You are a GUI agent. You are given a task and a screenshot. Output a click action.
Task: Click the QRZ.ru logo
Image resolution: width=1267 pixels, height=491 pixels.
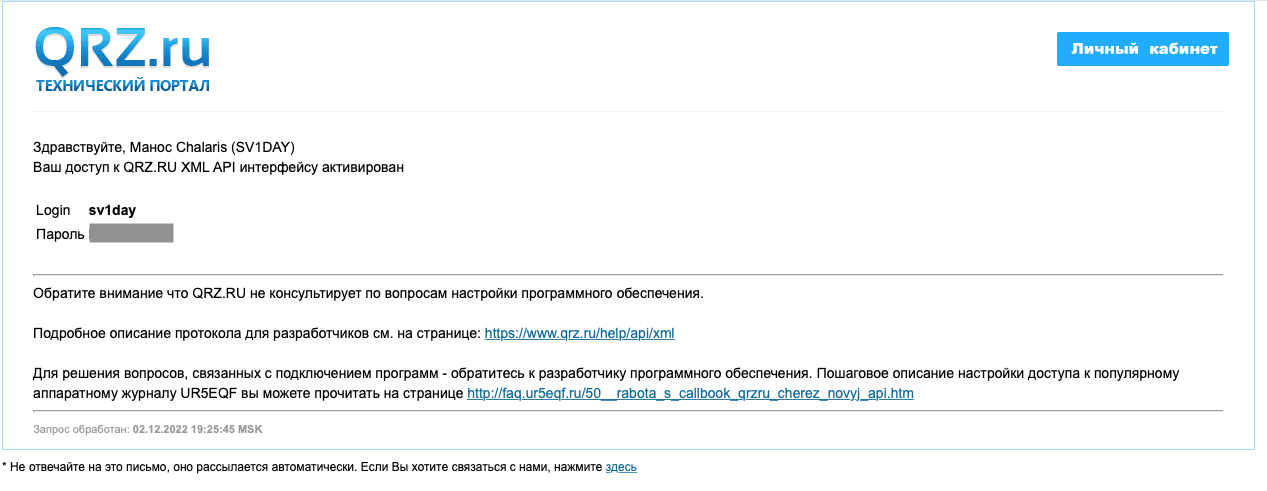click(122, 47)
